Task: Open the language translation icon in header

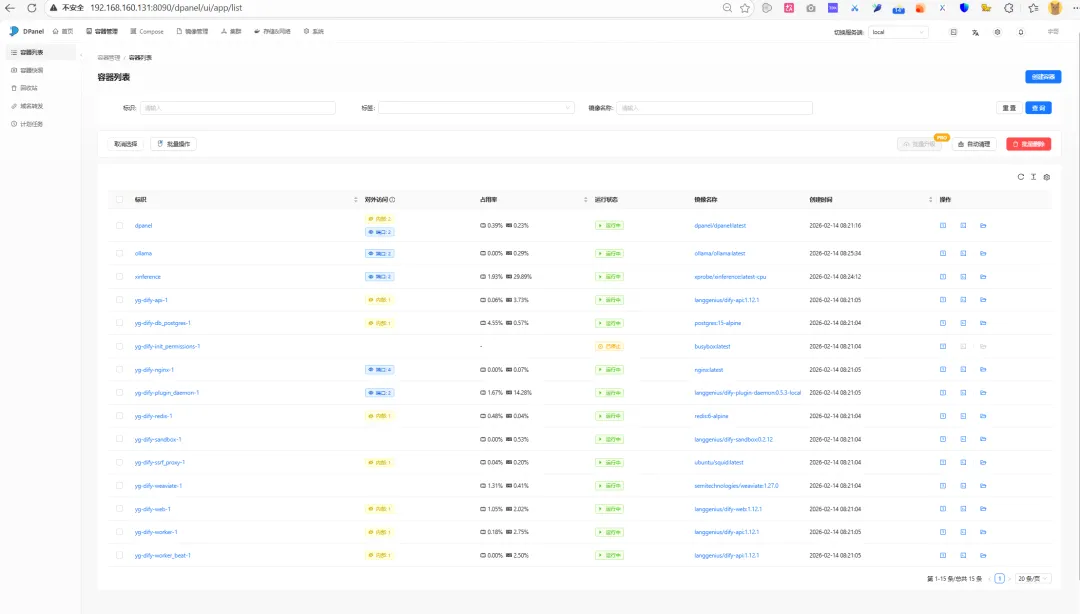Action: pyautogui.click(x=975, y=32)
